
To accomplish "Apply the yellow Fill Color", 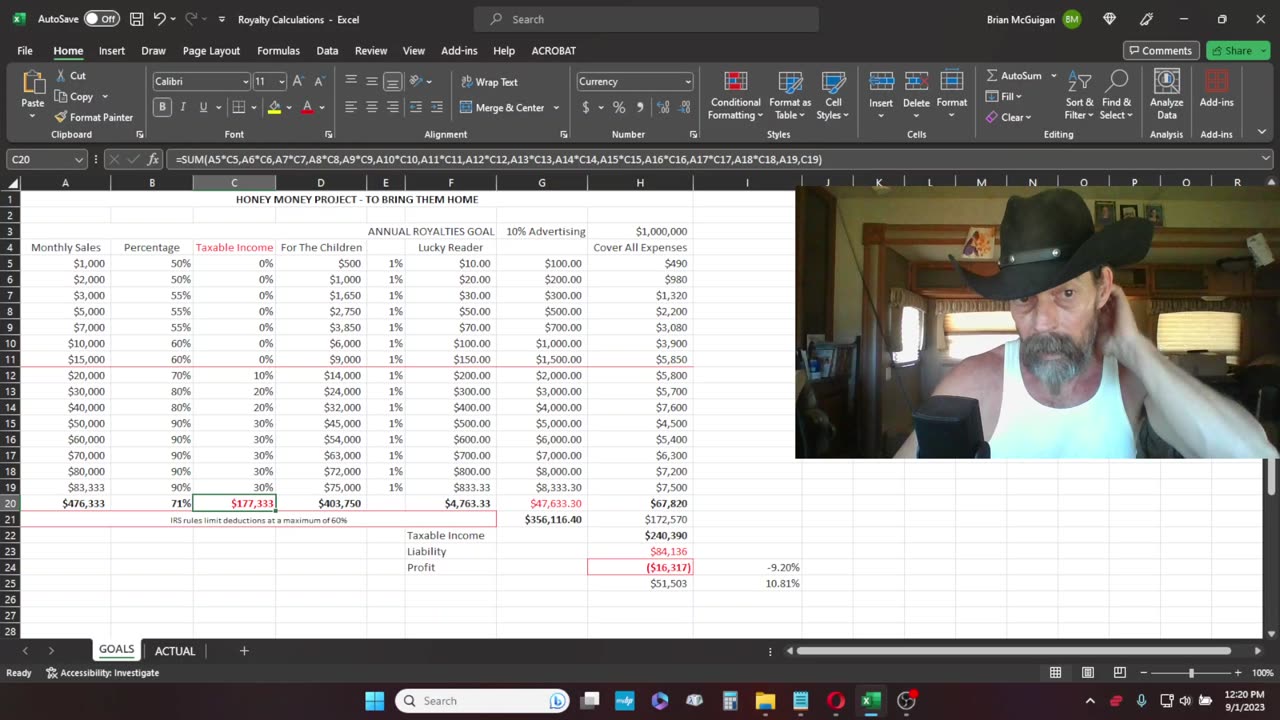I will pyautogui.click(x=274, y=107).
